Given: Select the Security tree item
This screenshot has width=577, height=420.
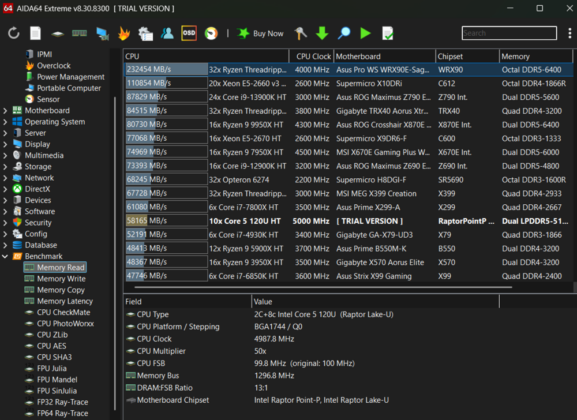Looking at the screenshot, I should 32,223.
